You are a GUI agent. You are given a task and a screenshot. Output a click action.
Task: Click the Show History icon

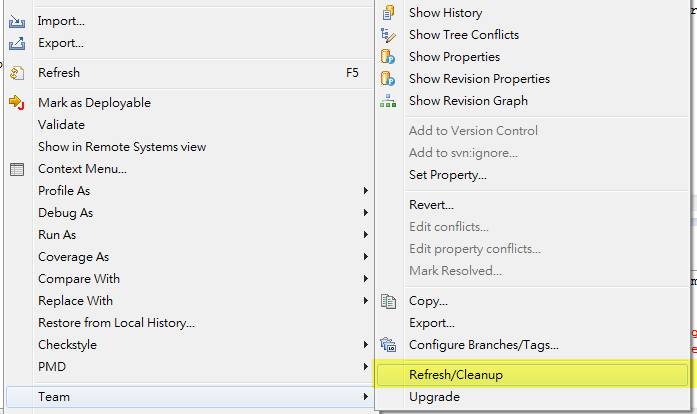coord(389,13)
